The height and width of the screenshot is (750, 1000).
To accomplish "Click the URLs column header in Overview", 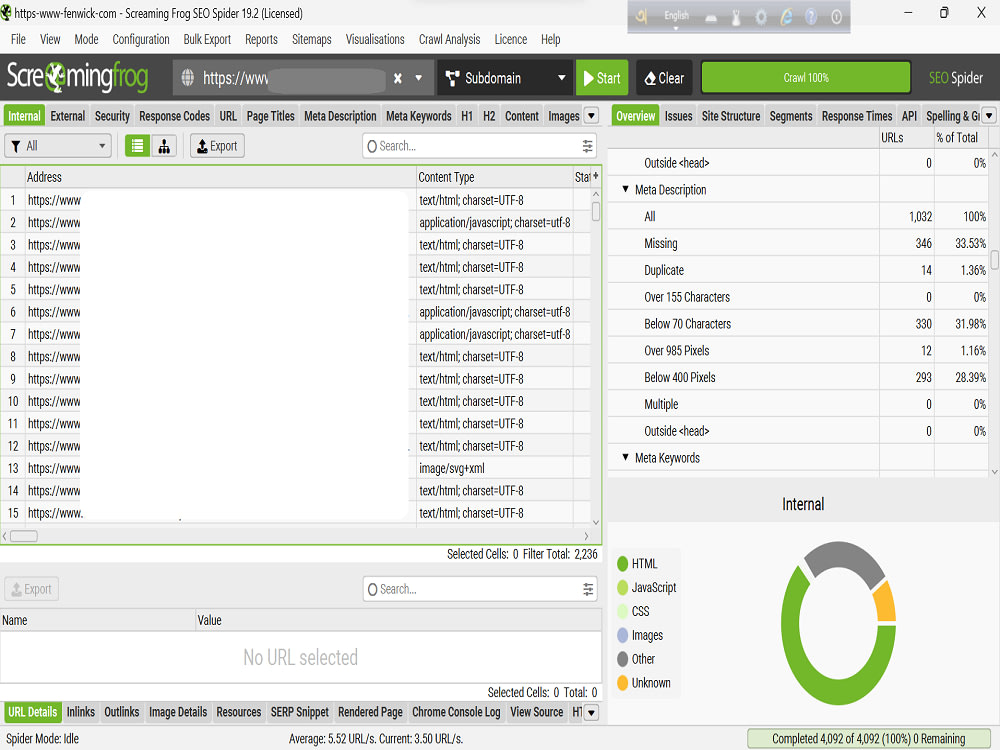I will tap(906, 138).
